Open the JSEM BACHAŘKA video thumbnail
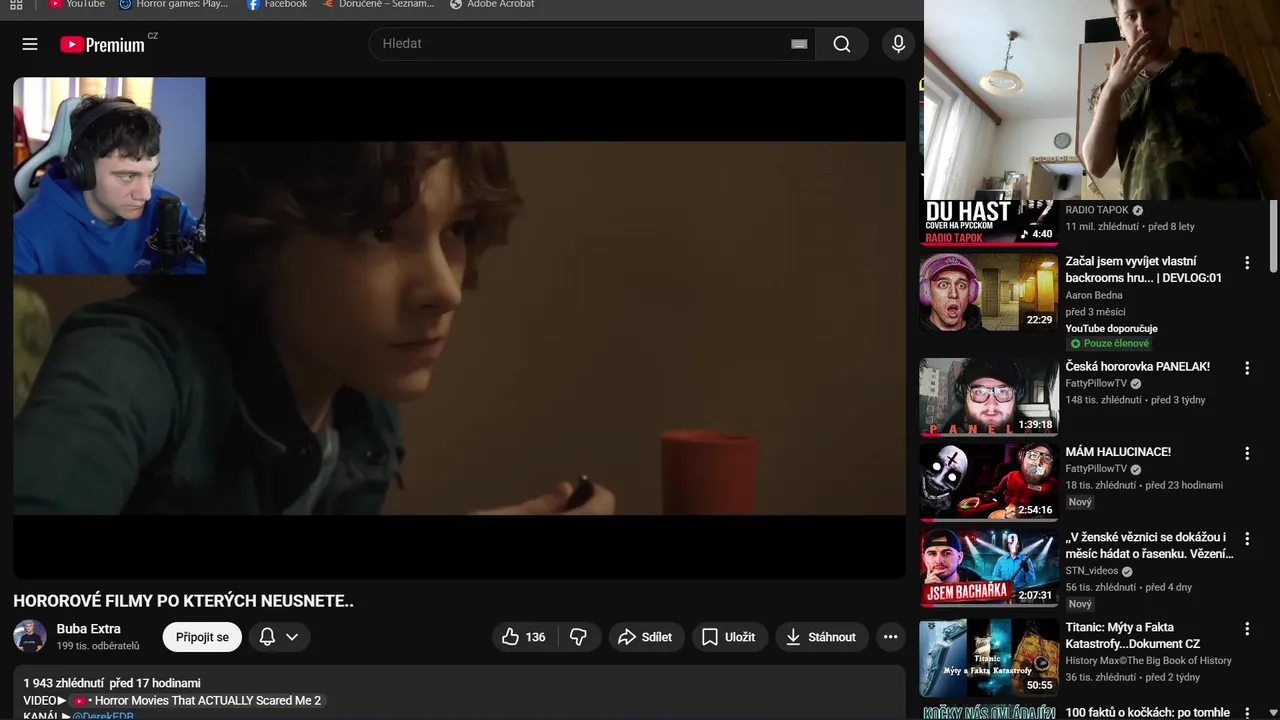The height and width of the screenshot is (720, 1280). [989, 568]
